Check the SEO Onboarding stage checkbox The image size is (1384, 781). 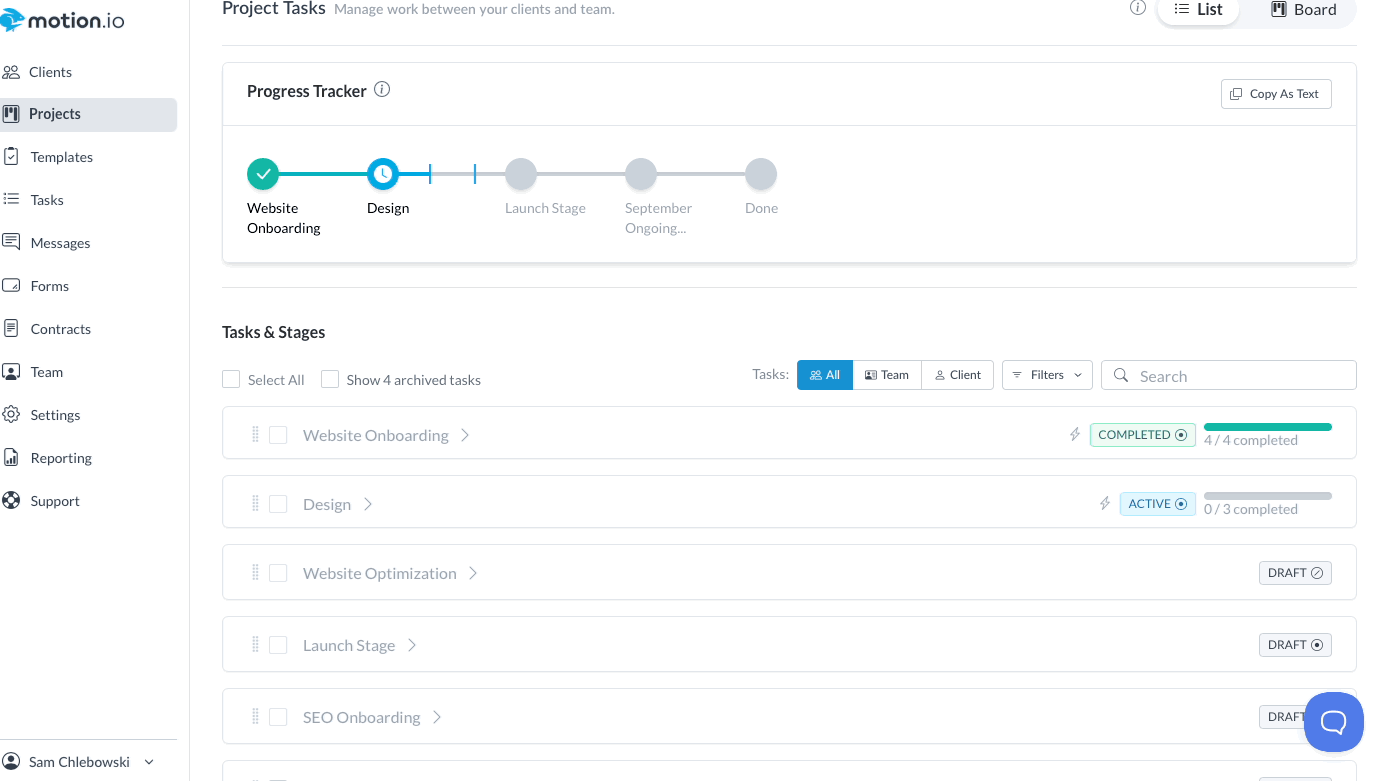tap(278, 717)
